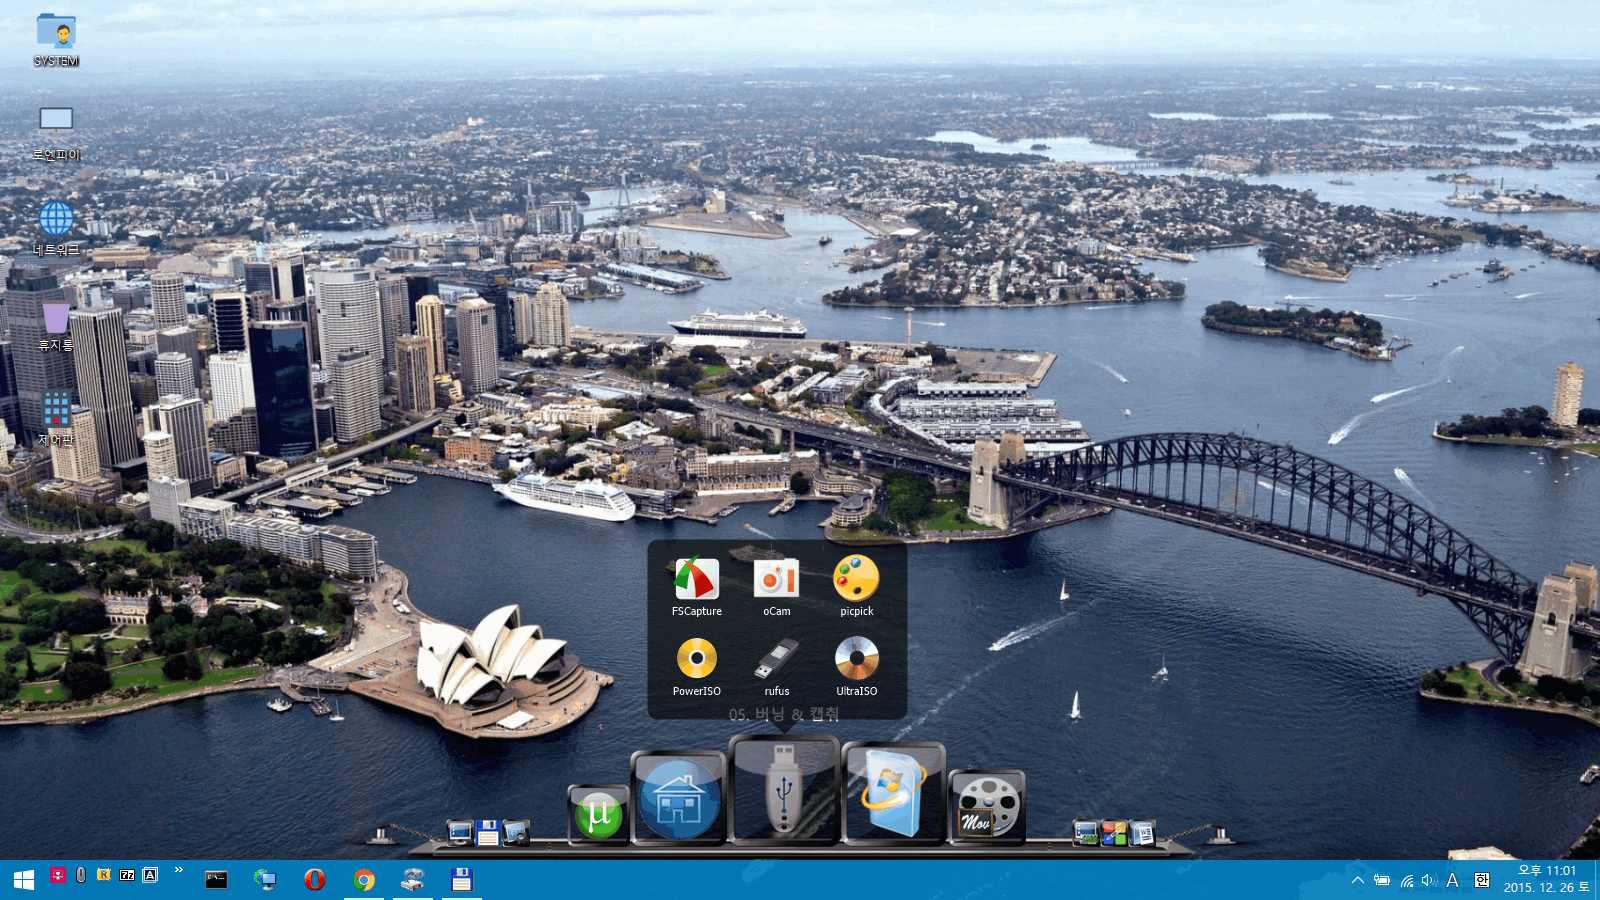Click the red quick-launch icon on taskbar
1600x900 pixels.
[58, 875]
